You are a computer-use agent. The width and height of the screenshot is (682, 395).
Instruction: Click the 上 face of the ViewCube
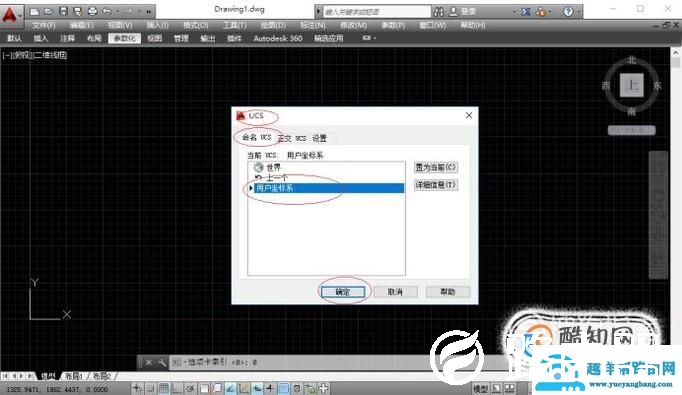pos(632,85)
